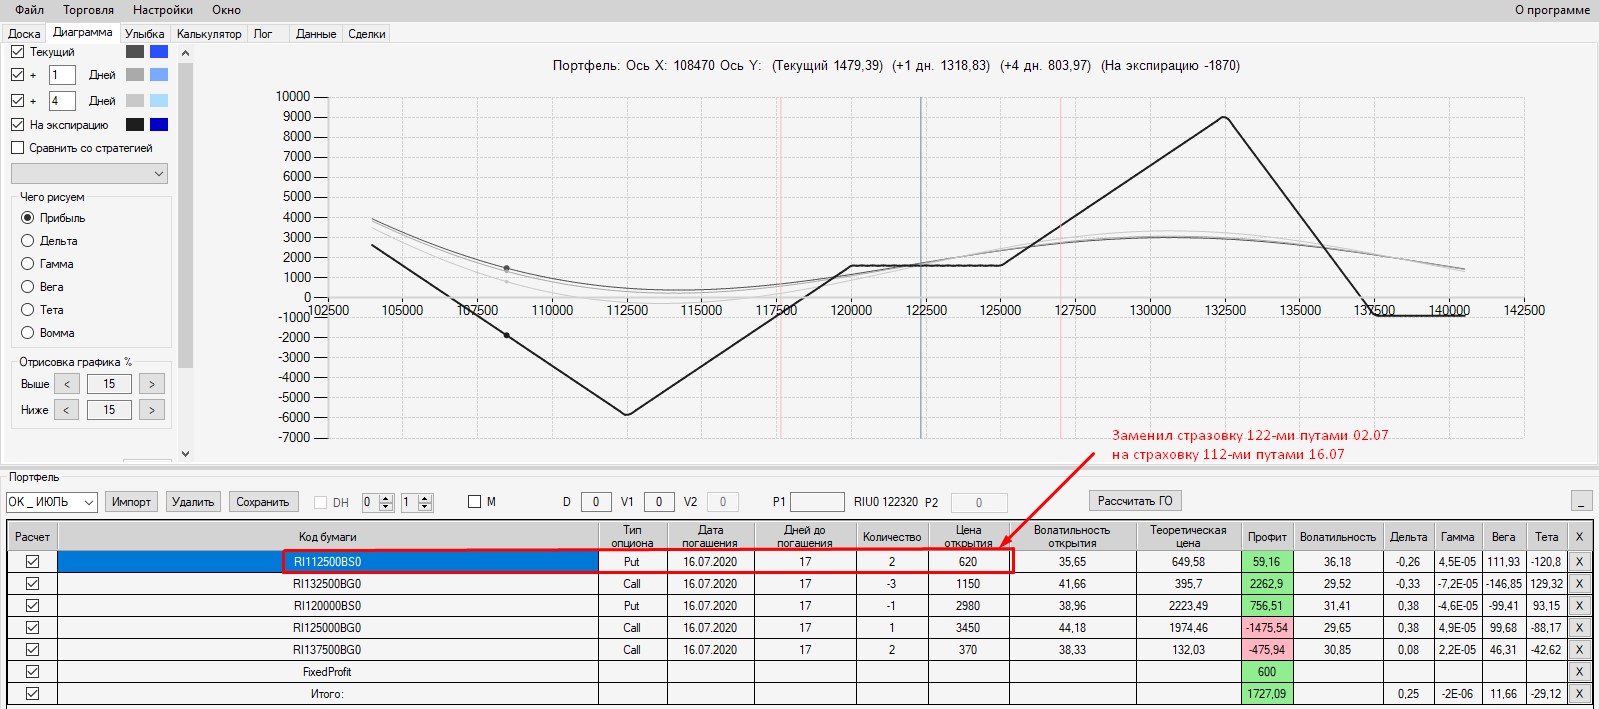Open the Настройки menu
The image size is (1599, 709).
tap(163, 9)
